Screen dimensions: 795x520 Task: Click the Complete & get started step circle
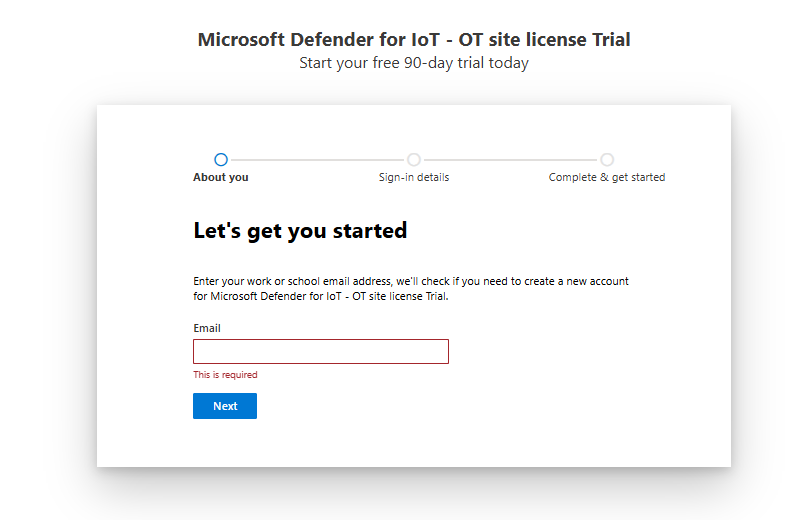[607, 160]
